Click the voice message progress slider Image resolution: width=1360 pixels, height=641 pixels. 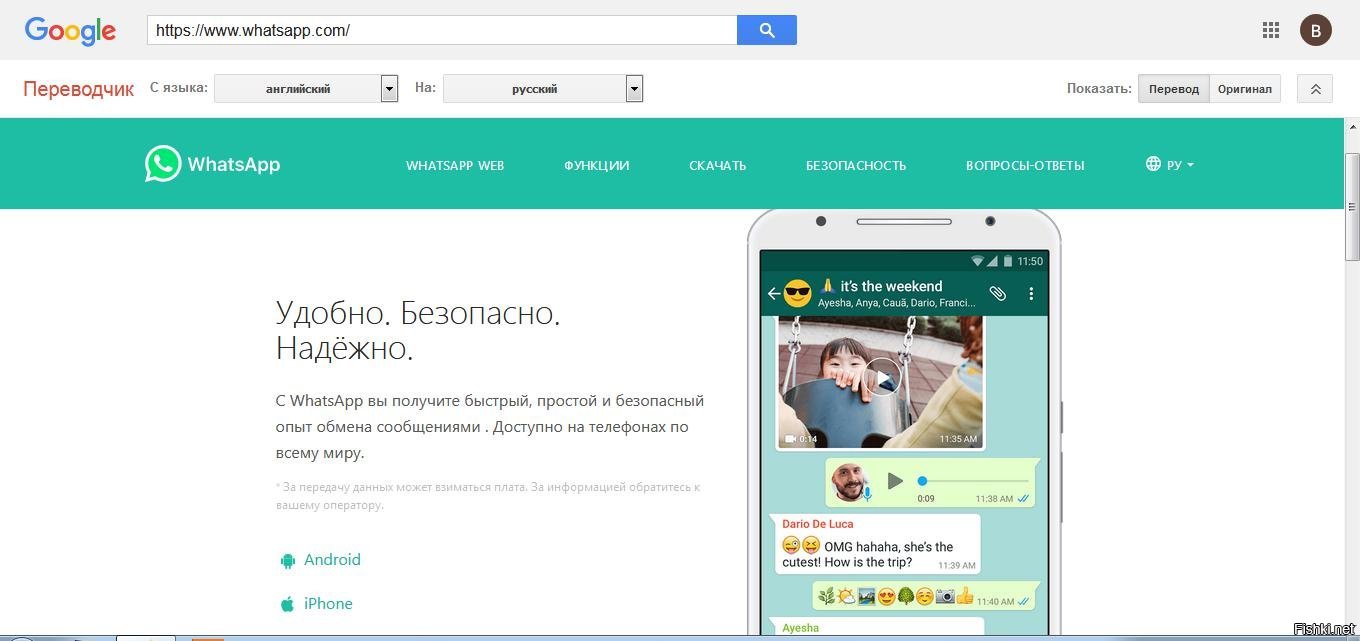tap(974, 481)
